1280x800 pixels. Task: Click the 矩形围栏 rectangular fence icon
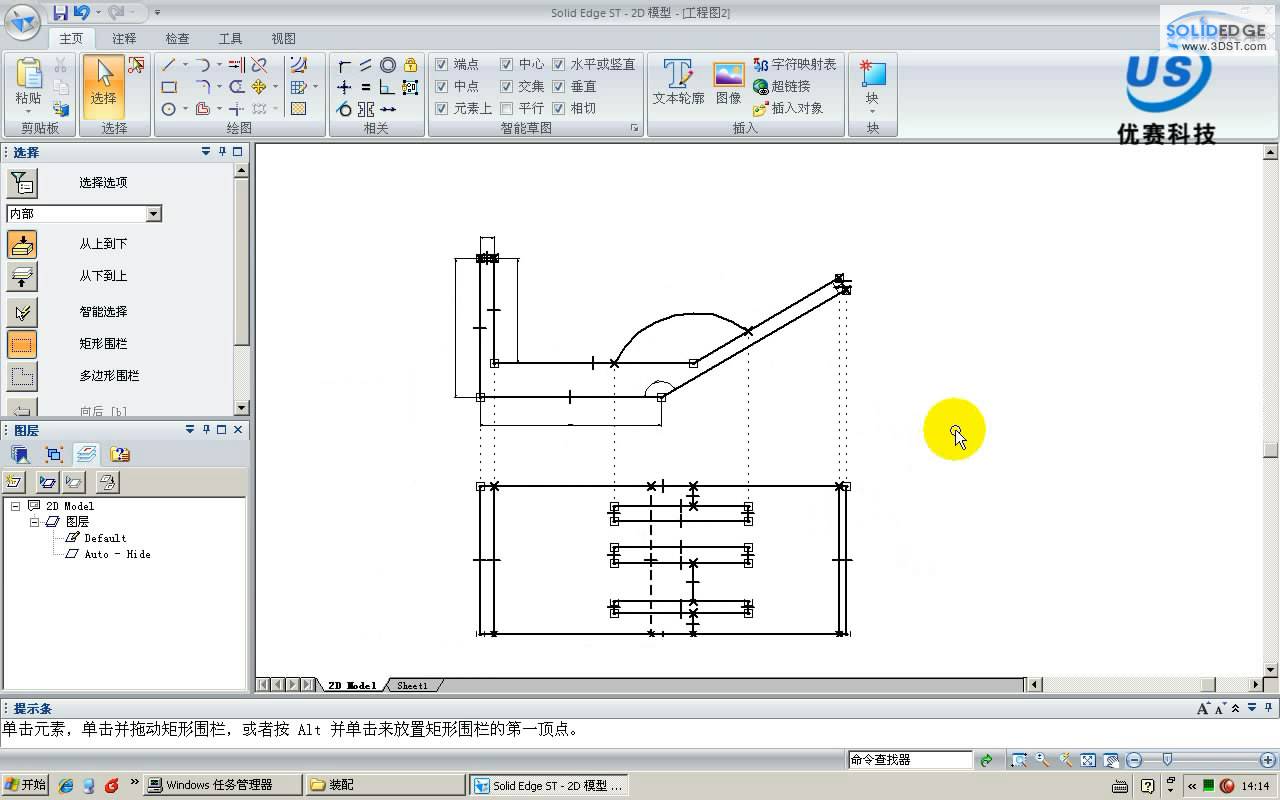(22, 344)
